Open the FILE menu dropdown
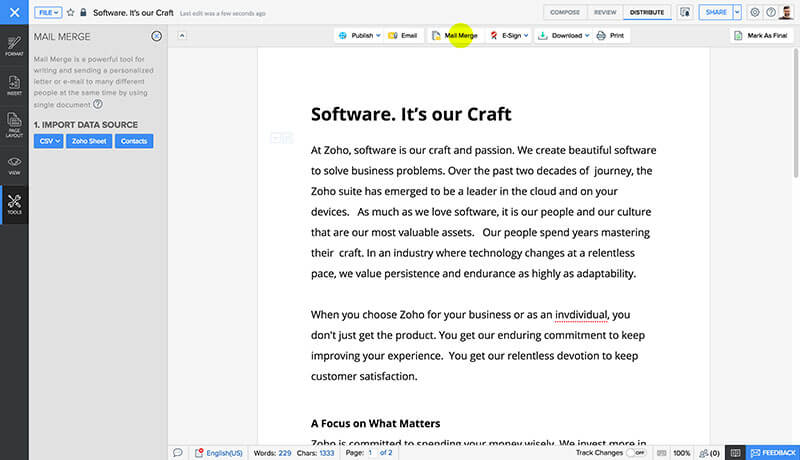800x460 pixels. click(48, 12)
